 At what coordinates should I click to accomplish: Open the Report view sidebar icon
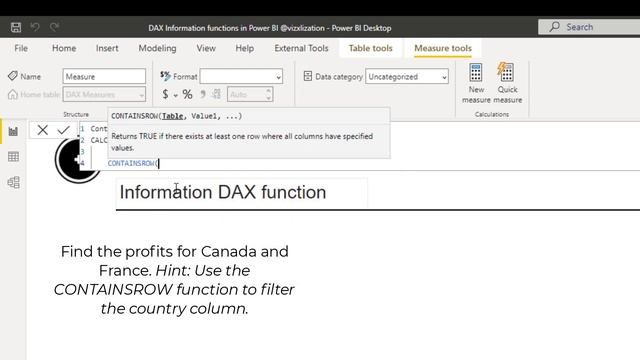13,131
